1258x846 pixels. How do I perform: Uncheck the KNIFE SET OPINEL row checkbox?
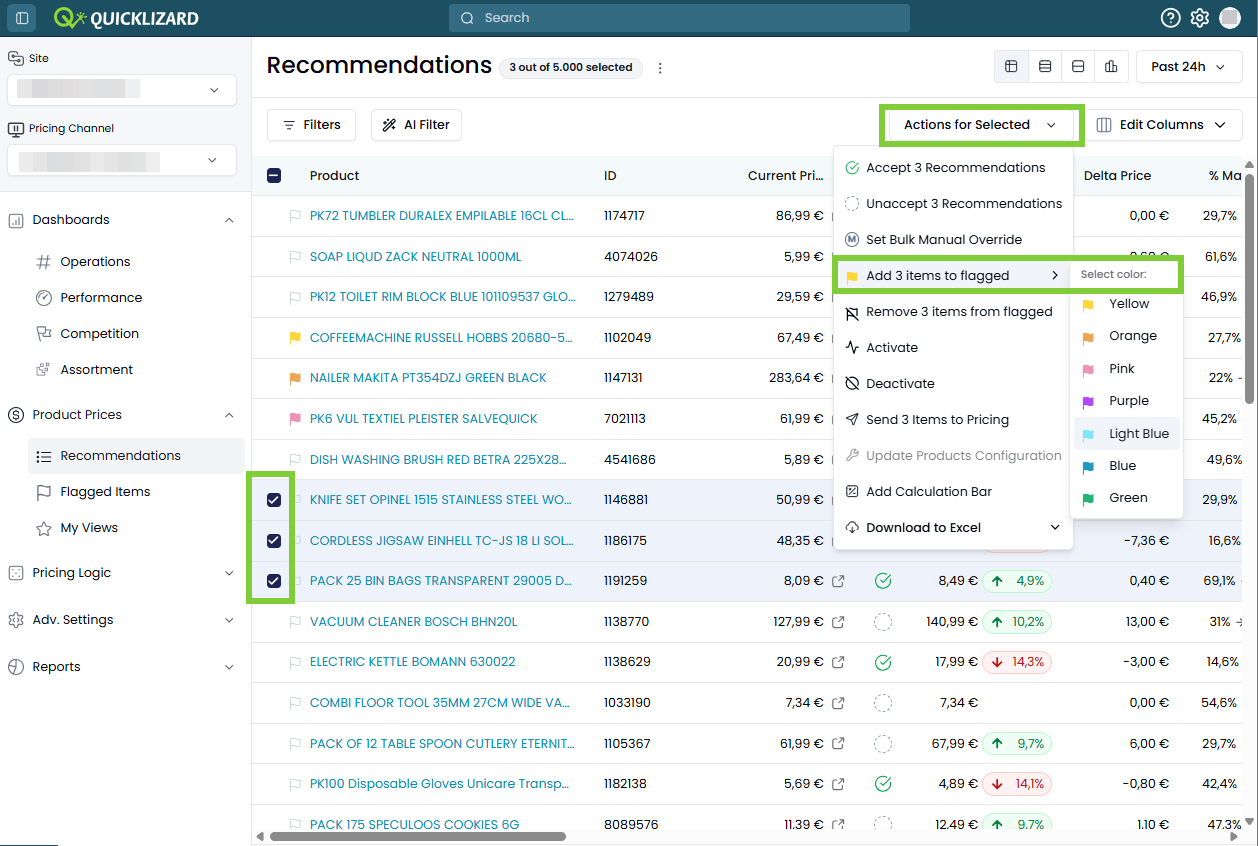coord(274,500)
